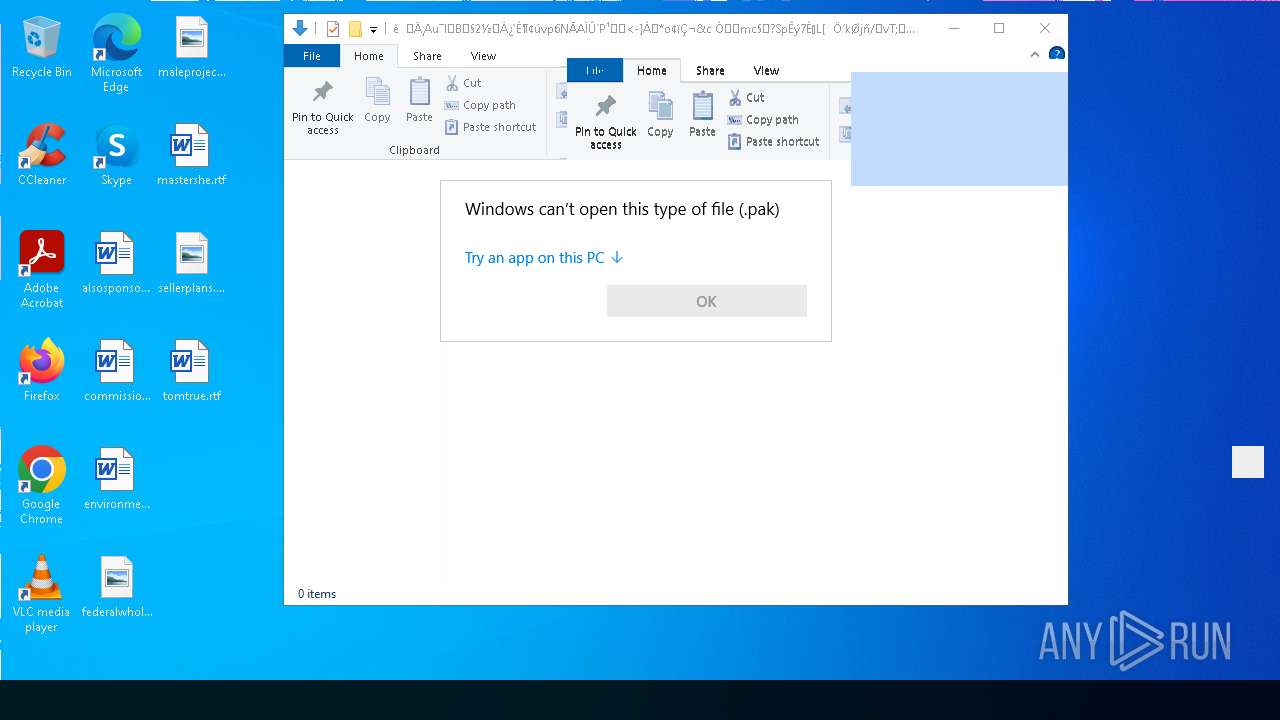Select the View tab in the overlaid inner ribbon
The height and width of the screenshot is (720, 1280).
click(x=766, y=70)
